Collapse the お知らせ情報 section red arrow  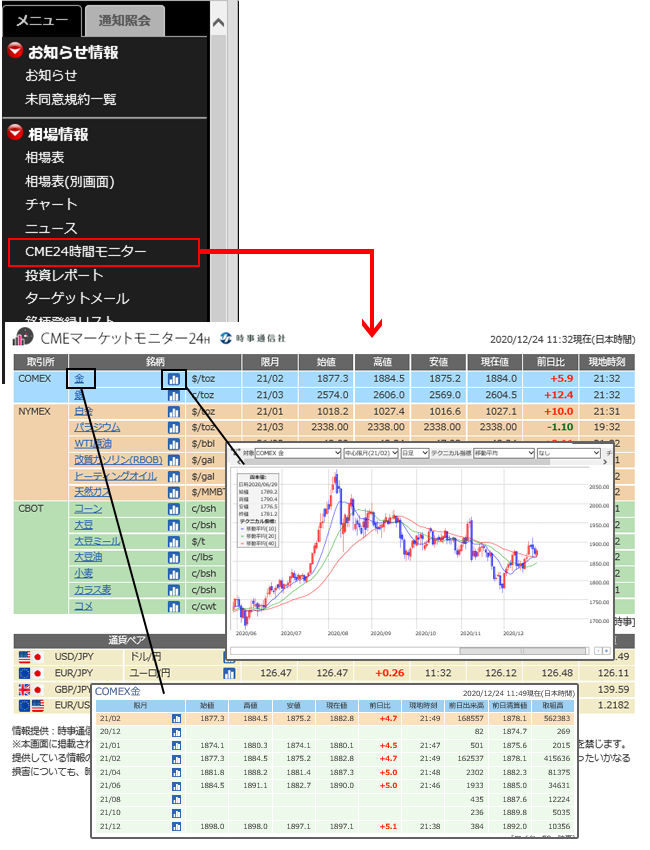tap(15, 50)
